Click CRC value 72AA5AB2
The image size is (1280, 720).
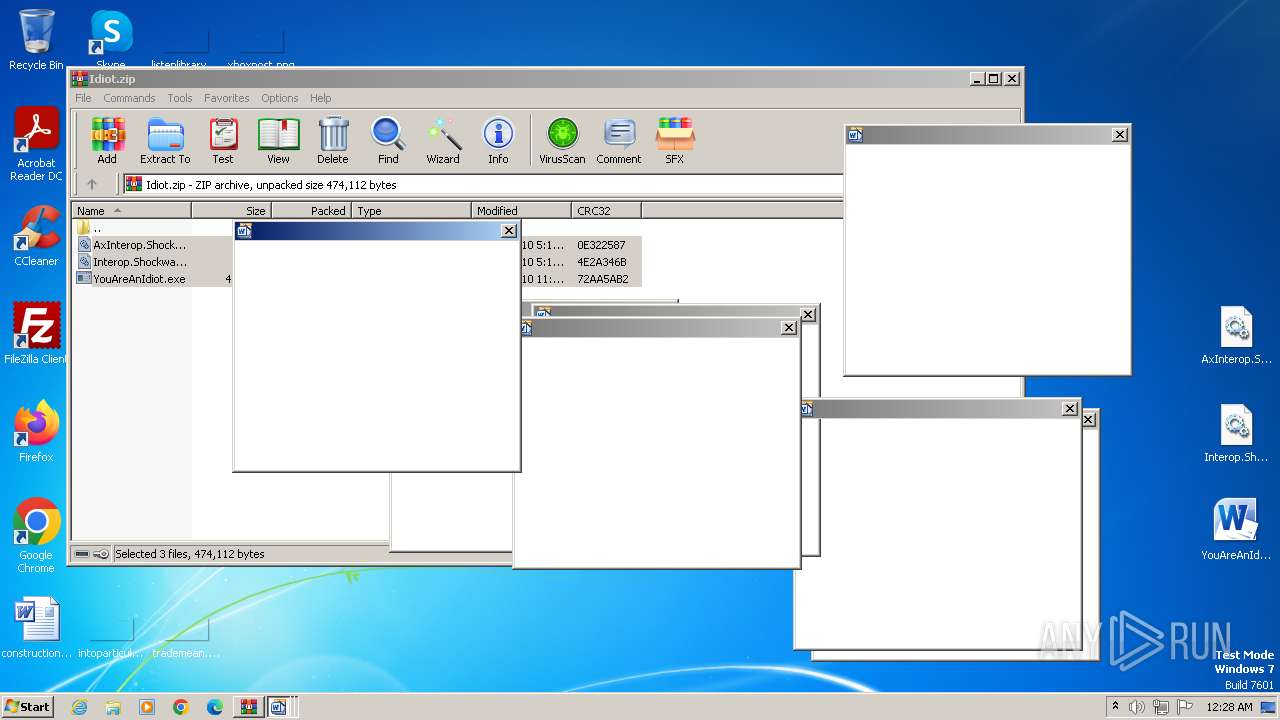pyautogui.click(x=602, y=279)
